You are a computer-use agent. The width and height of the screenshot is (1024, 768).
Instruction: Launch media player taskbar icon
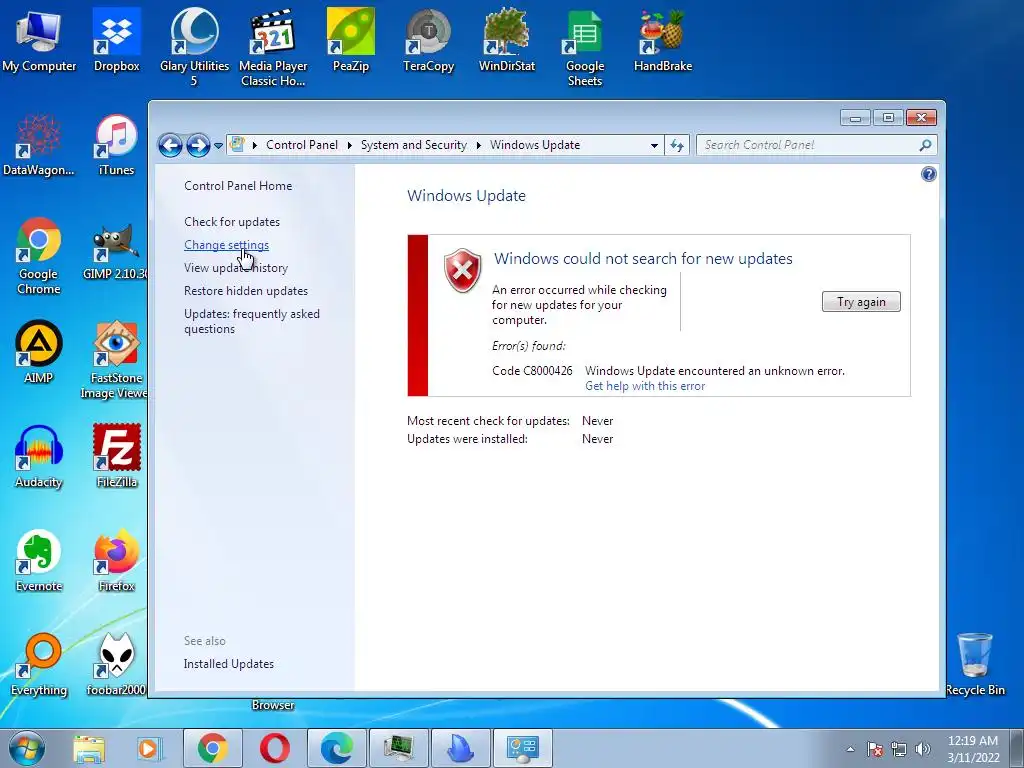[x=148, y=748]
